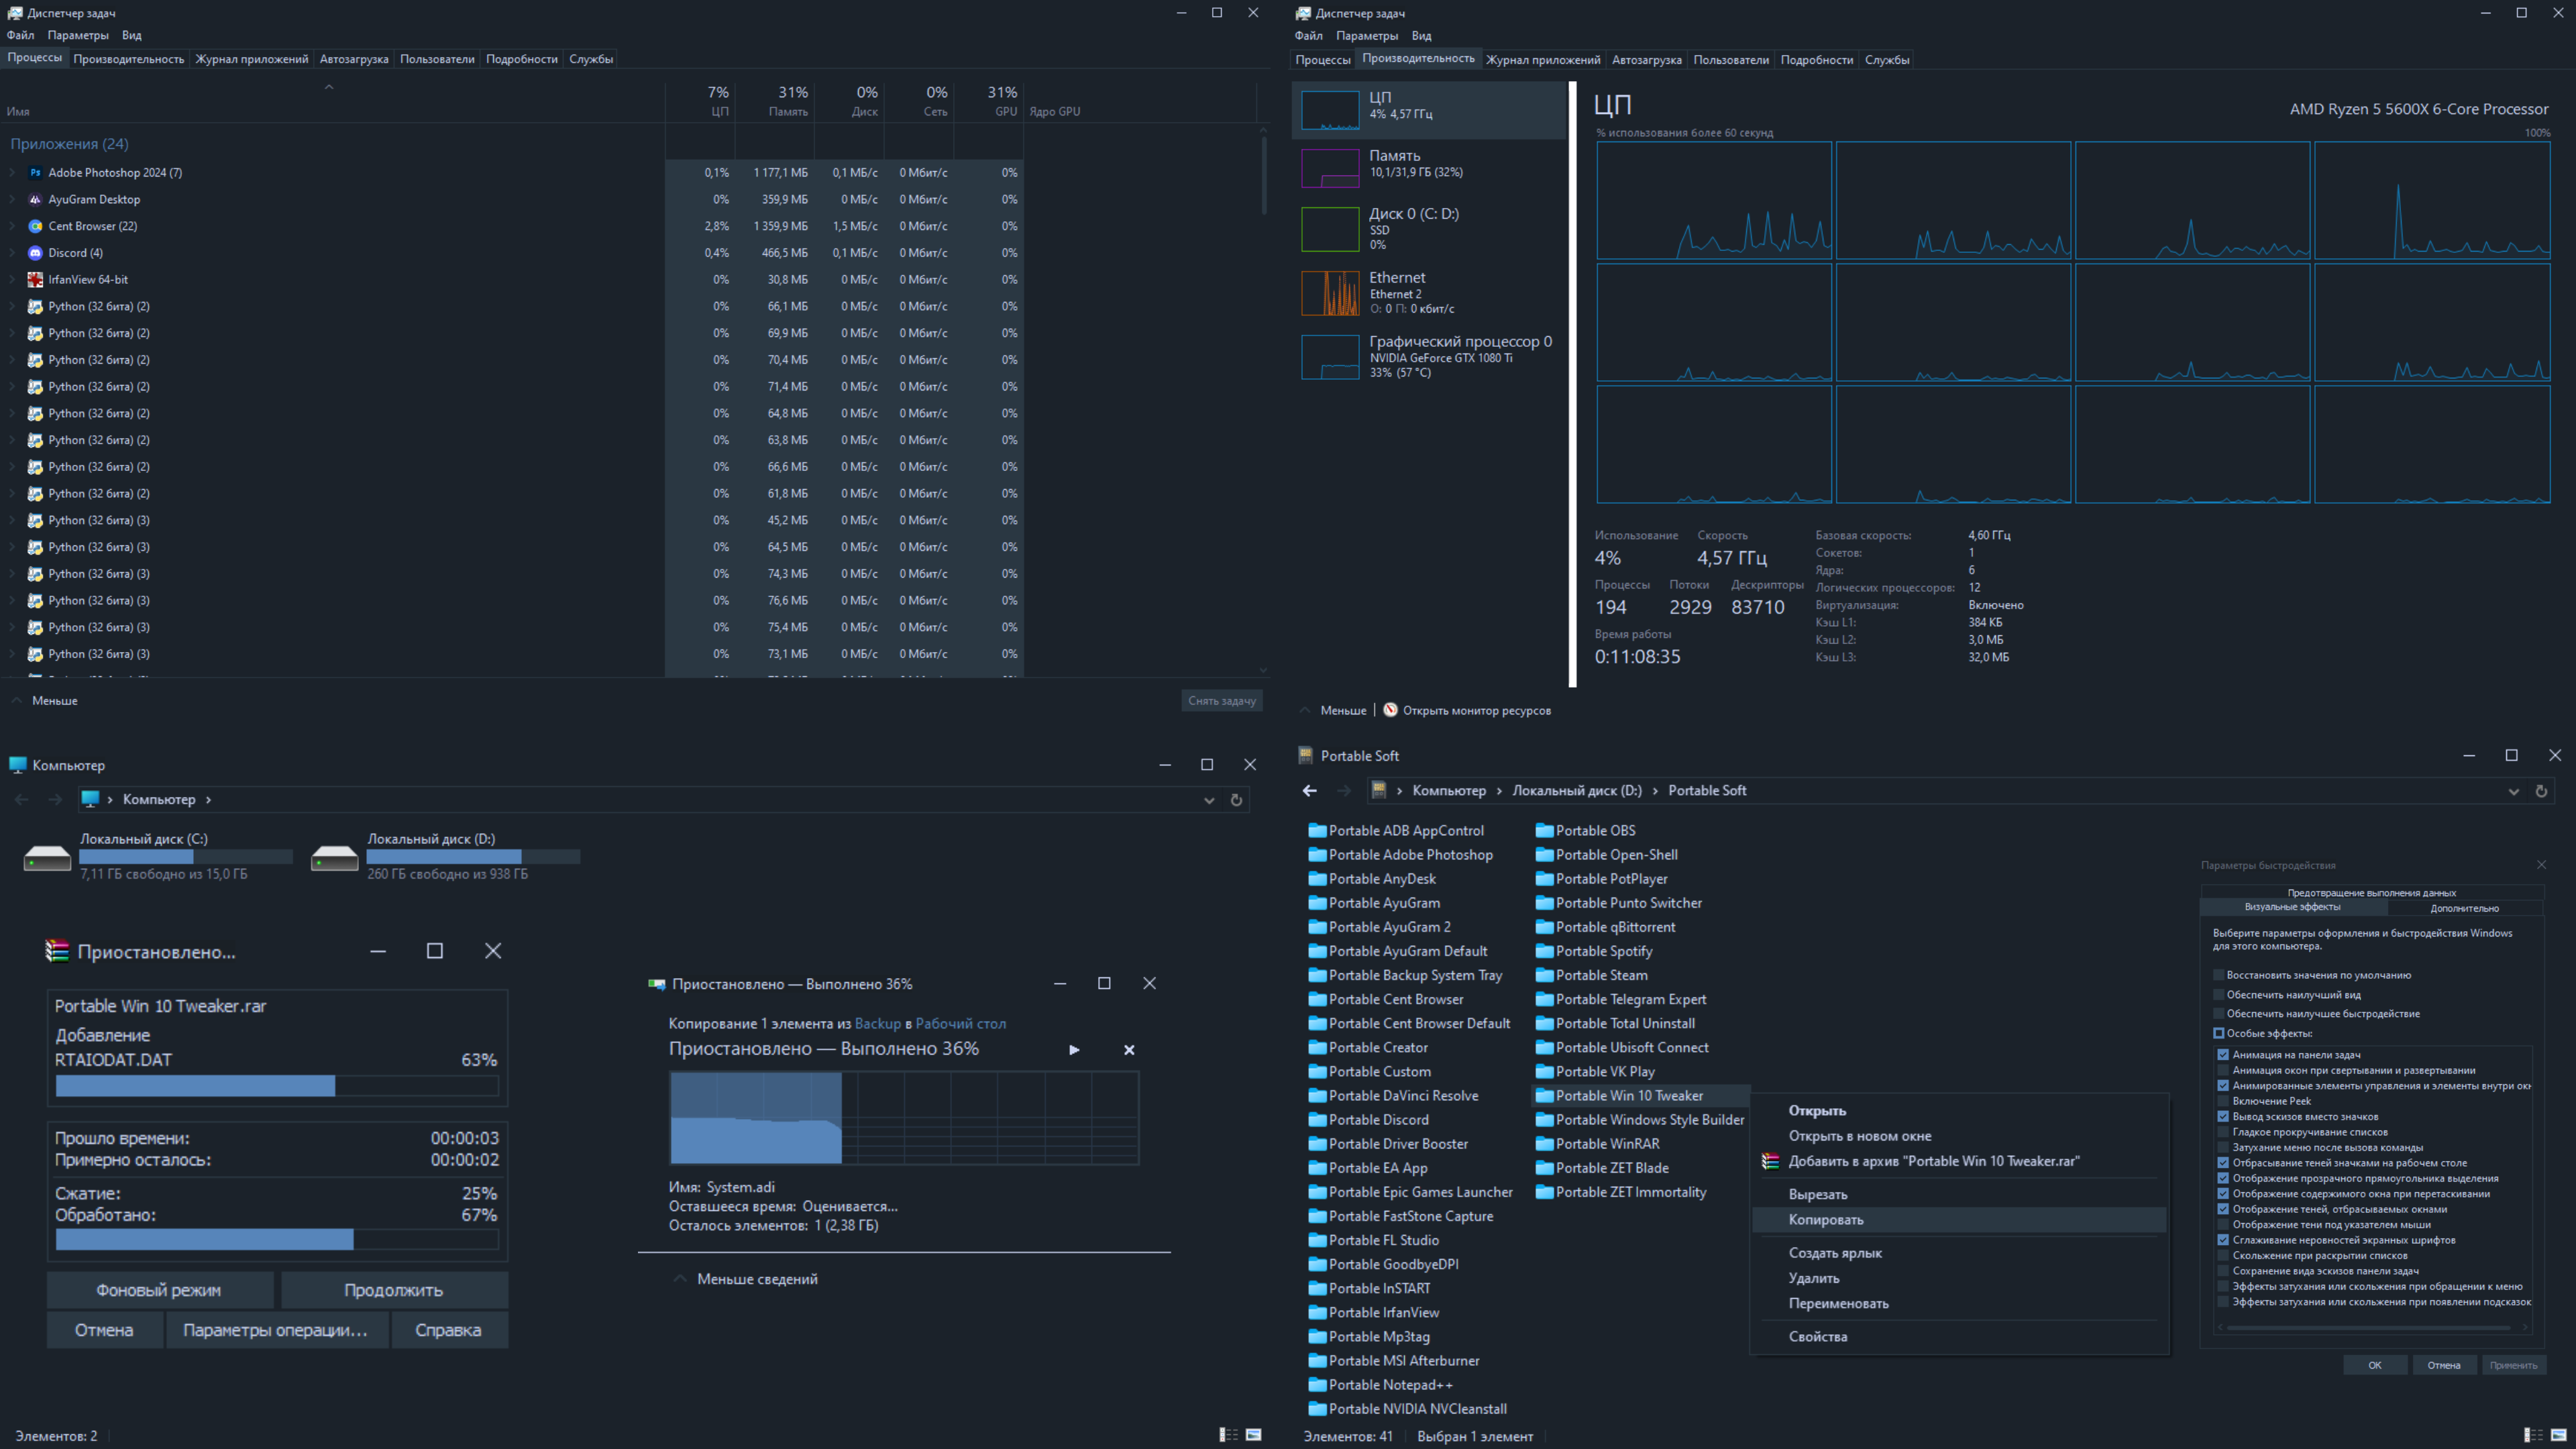This screenshot has width=2576, height=1449.
Task: Click the Portable Steam folder icon
Action: pyautogui.click(x=1544, y=975)
